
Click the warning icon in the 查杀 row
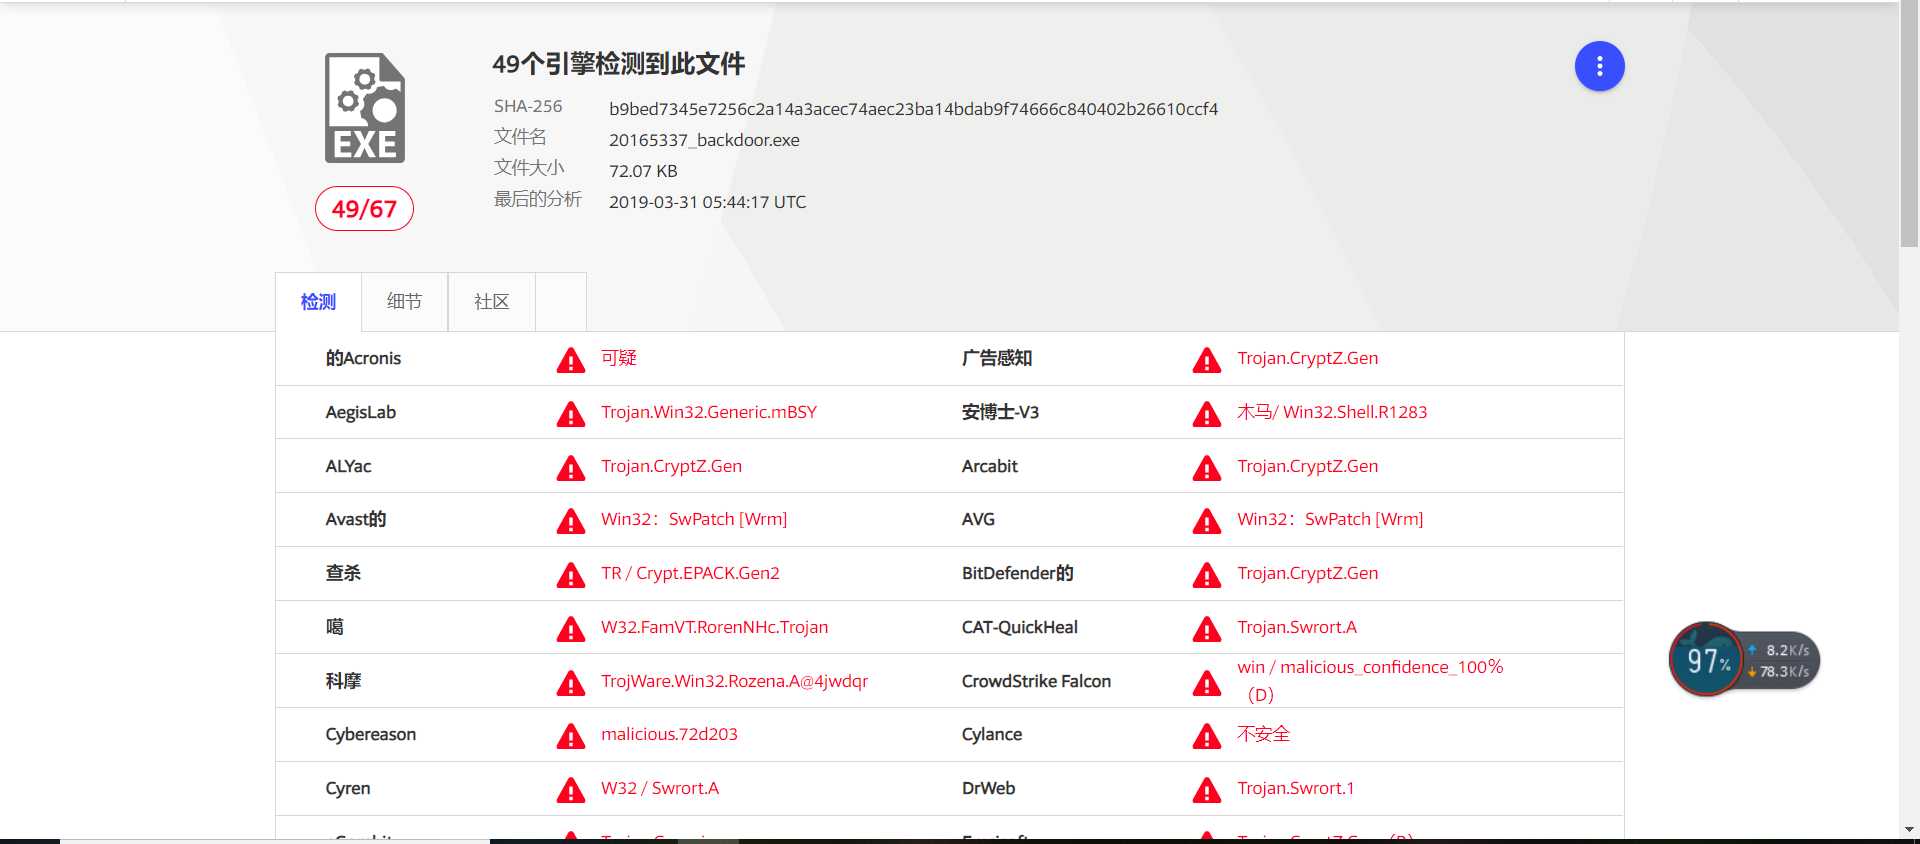tap(570, 575)
